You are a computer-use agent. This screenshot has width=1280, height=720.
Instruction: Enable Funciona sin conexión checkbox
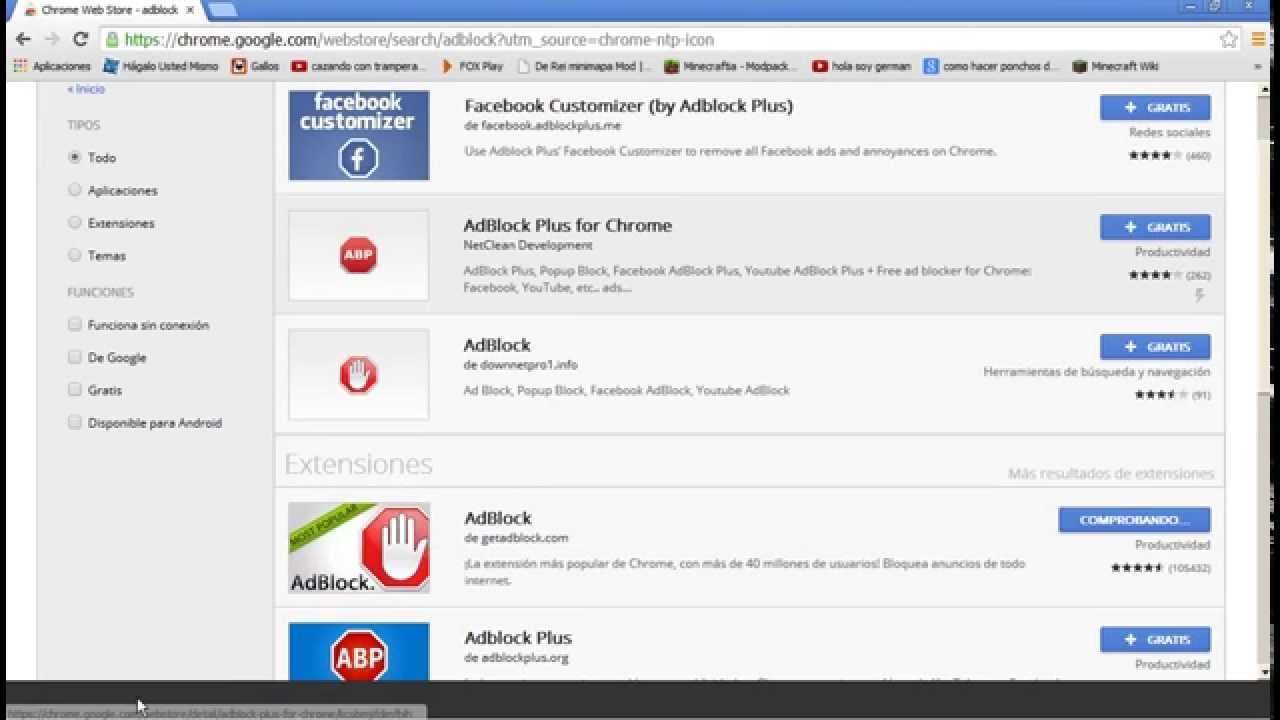coord(74,324)
